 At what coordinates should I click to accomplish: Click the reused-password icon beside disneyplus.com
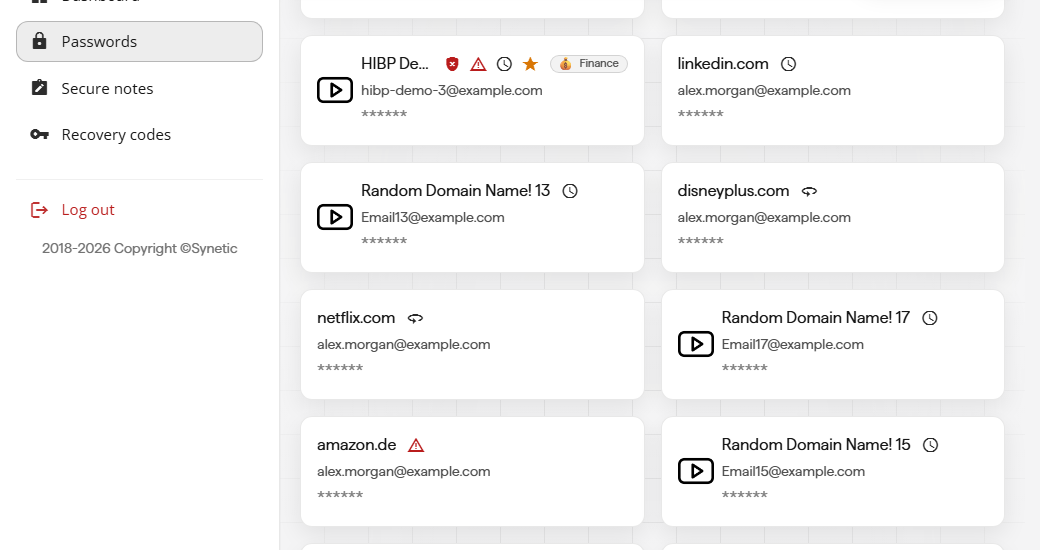tap(809, 191)
